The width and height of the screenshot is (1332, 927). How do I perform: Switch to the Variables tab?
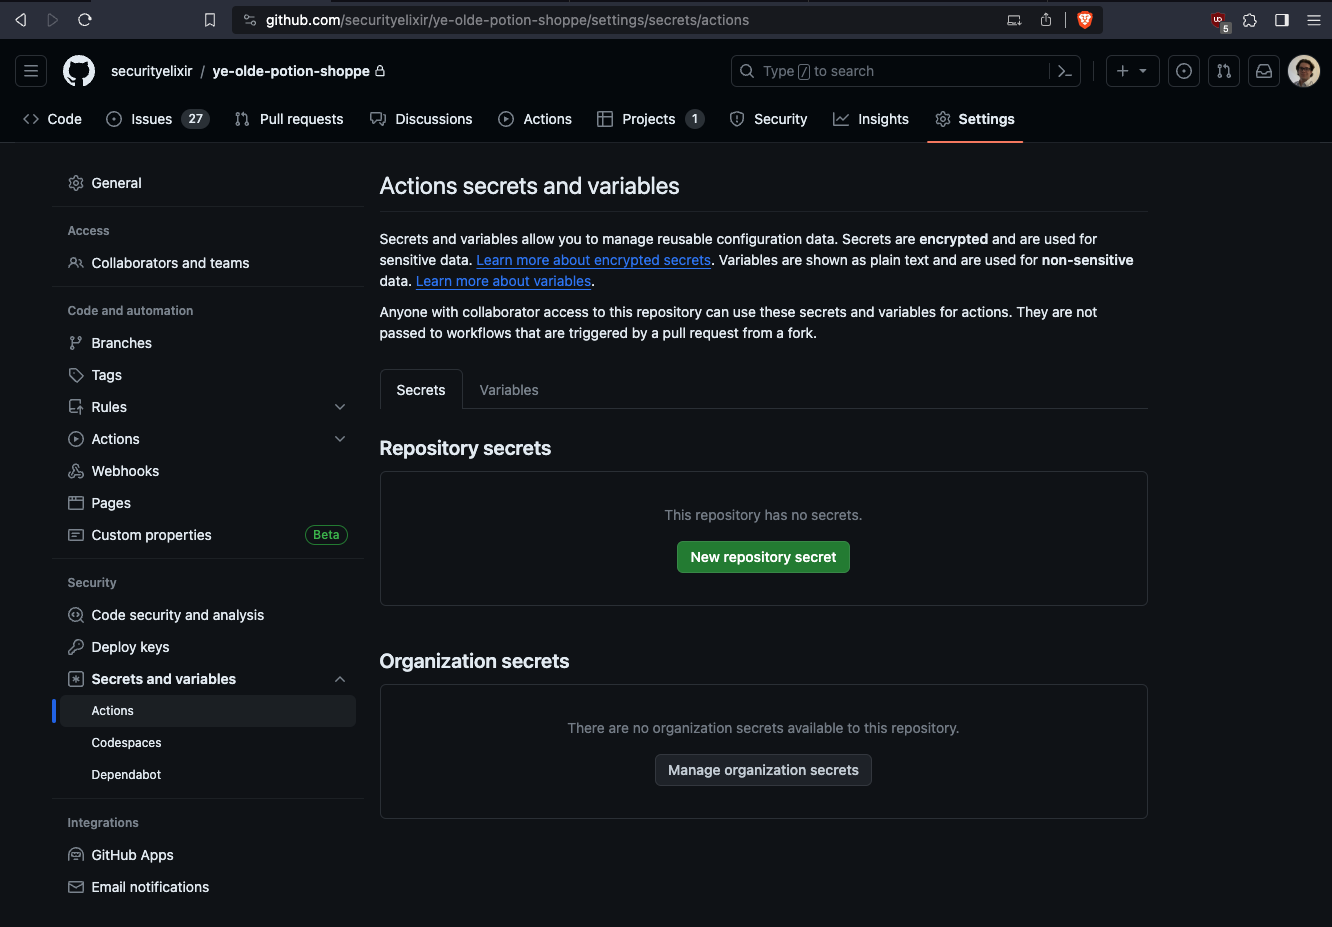click(508, 389)
